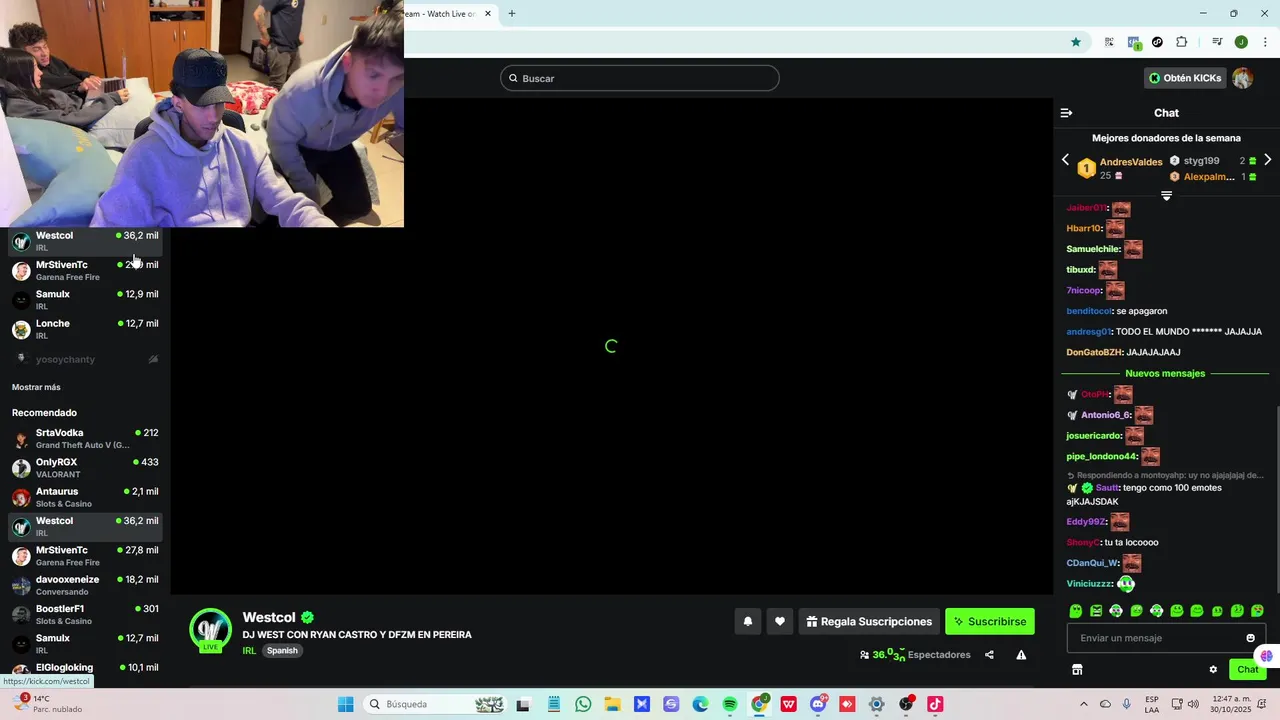Go to next top donors page
The image size is (1280, 720).
1267,160
